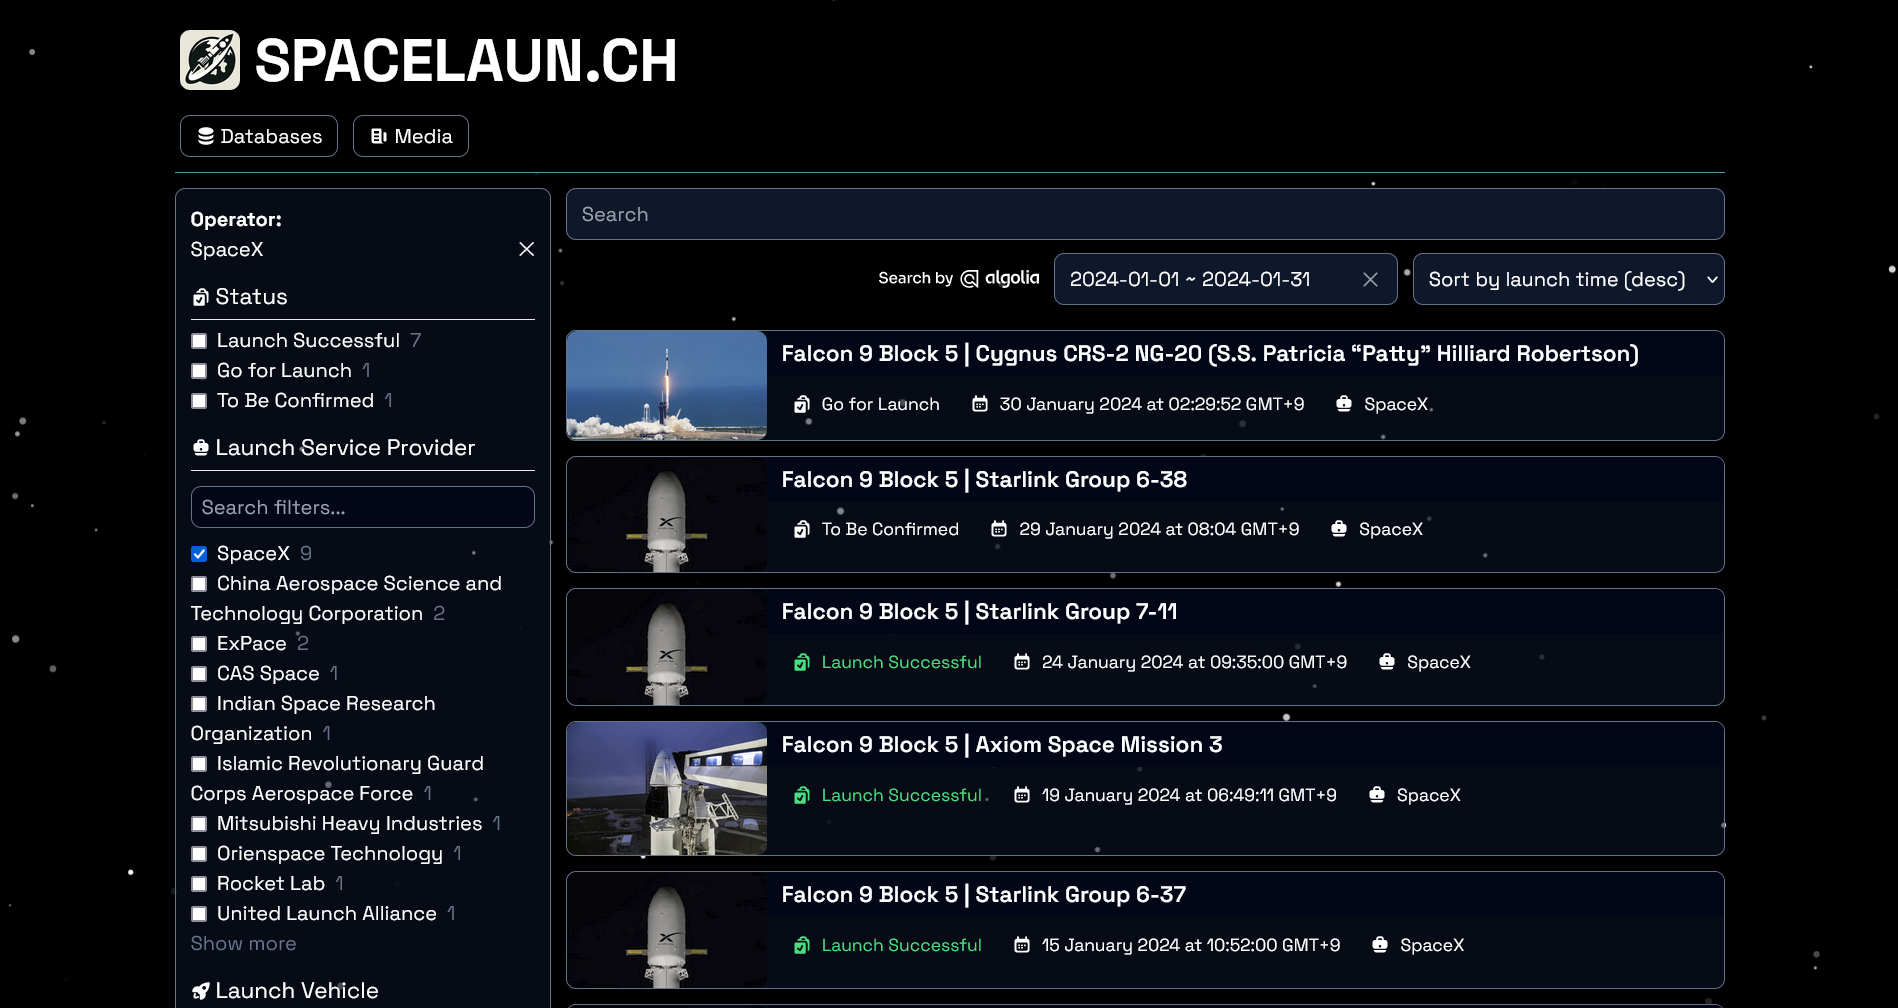The width and height of the screenshot is (1898, 1008).
Task: Check the Orienspace Technology checkbox
Action: 199,854
